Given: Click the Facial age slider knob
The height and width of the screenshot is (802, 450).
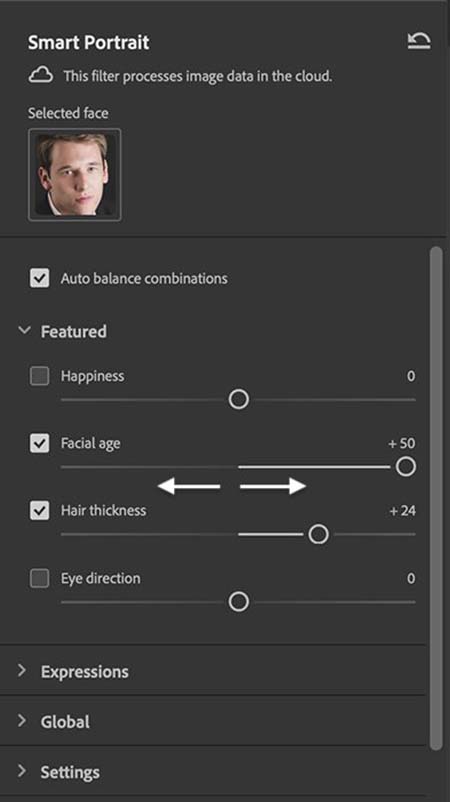Looking at the screenshot, I should tap(406, 467).
